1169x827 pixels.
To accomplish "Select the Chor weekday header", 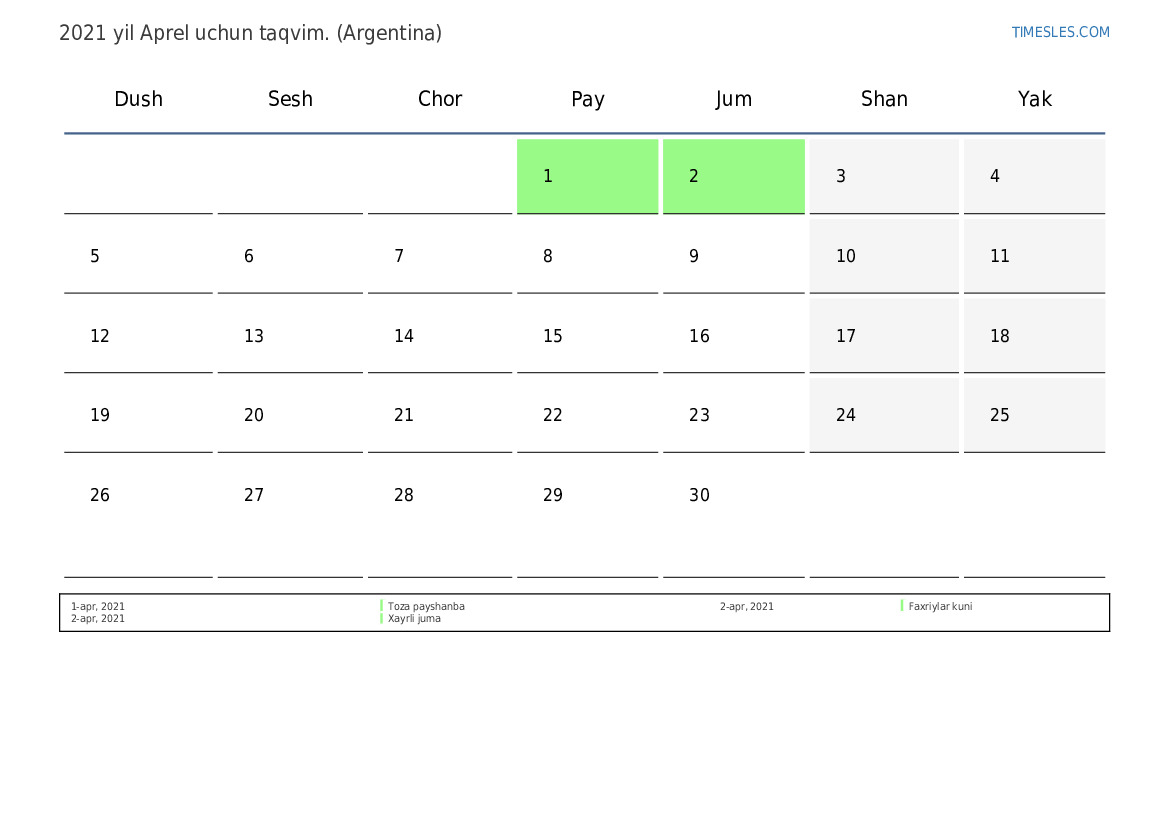I will (x=440, y=99).
